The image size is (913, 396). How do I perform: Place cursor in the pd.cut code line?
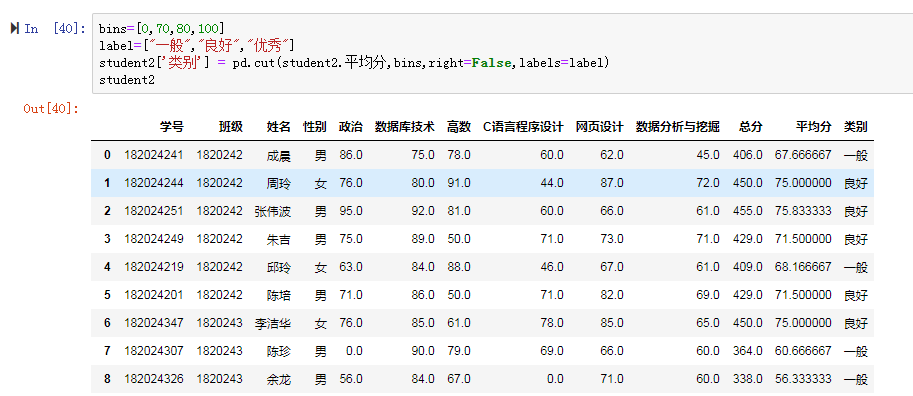point(354,62)
